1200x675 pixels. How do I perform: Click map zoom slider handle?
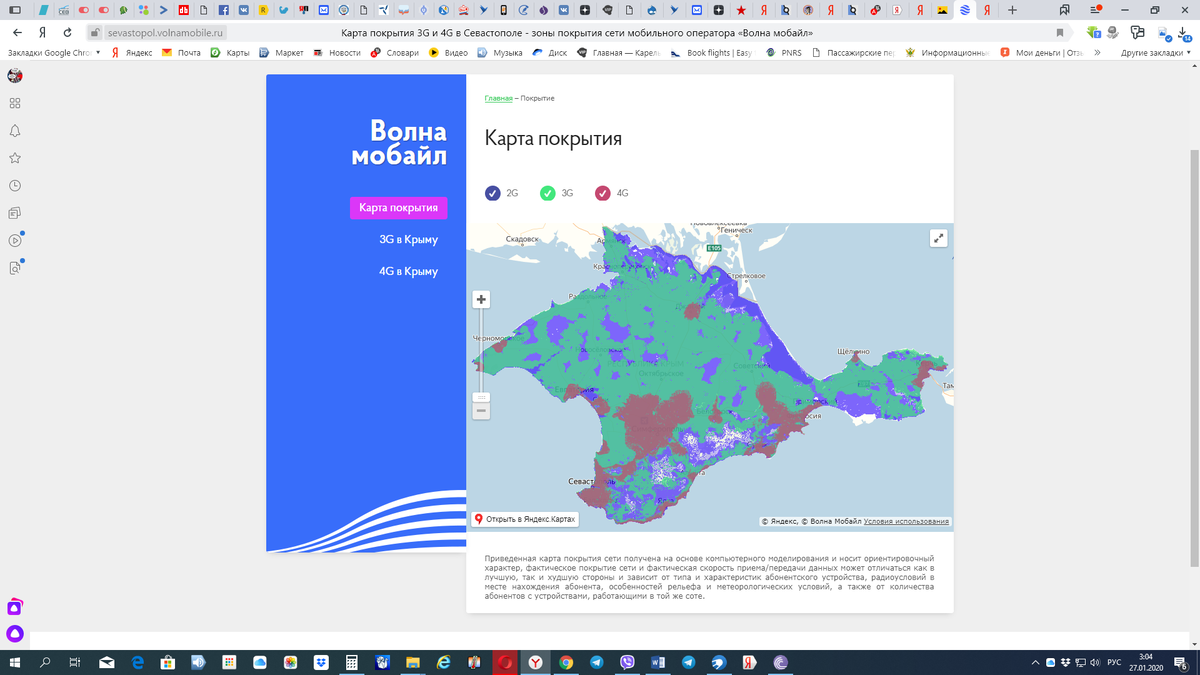click(x=481, y=397)
